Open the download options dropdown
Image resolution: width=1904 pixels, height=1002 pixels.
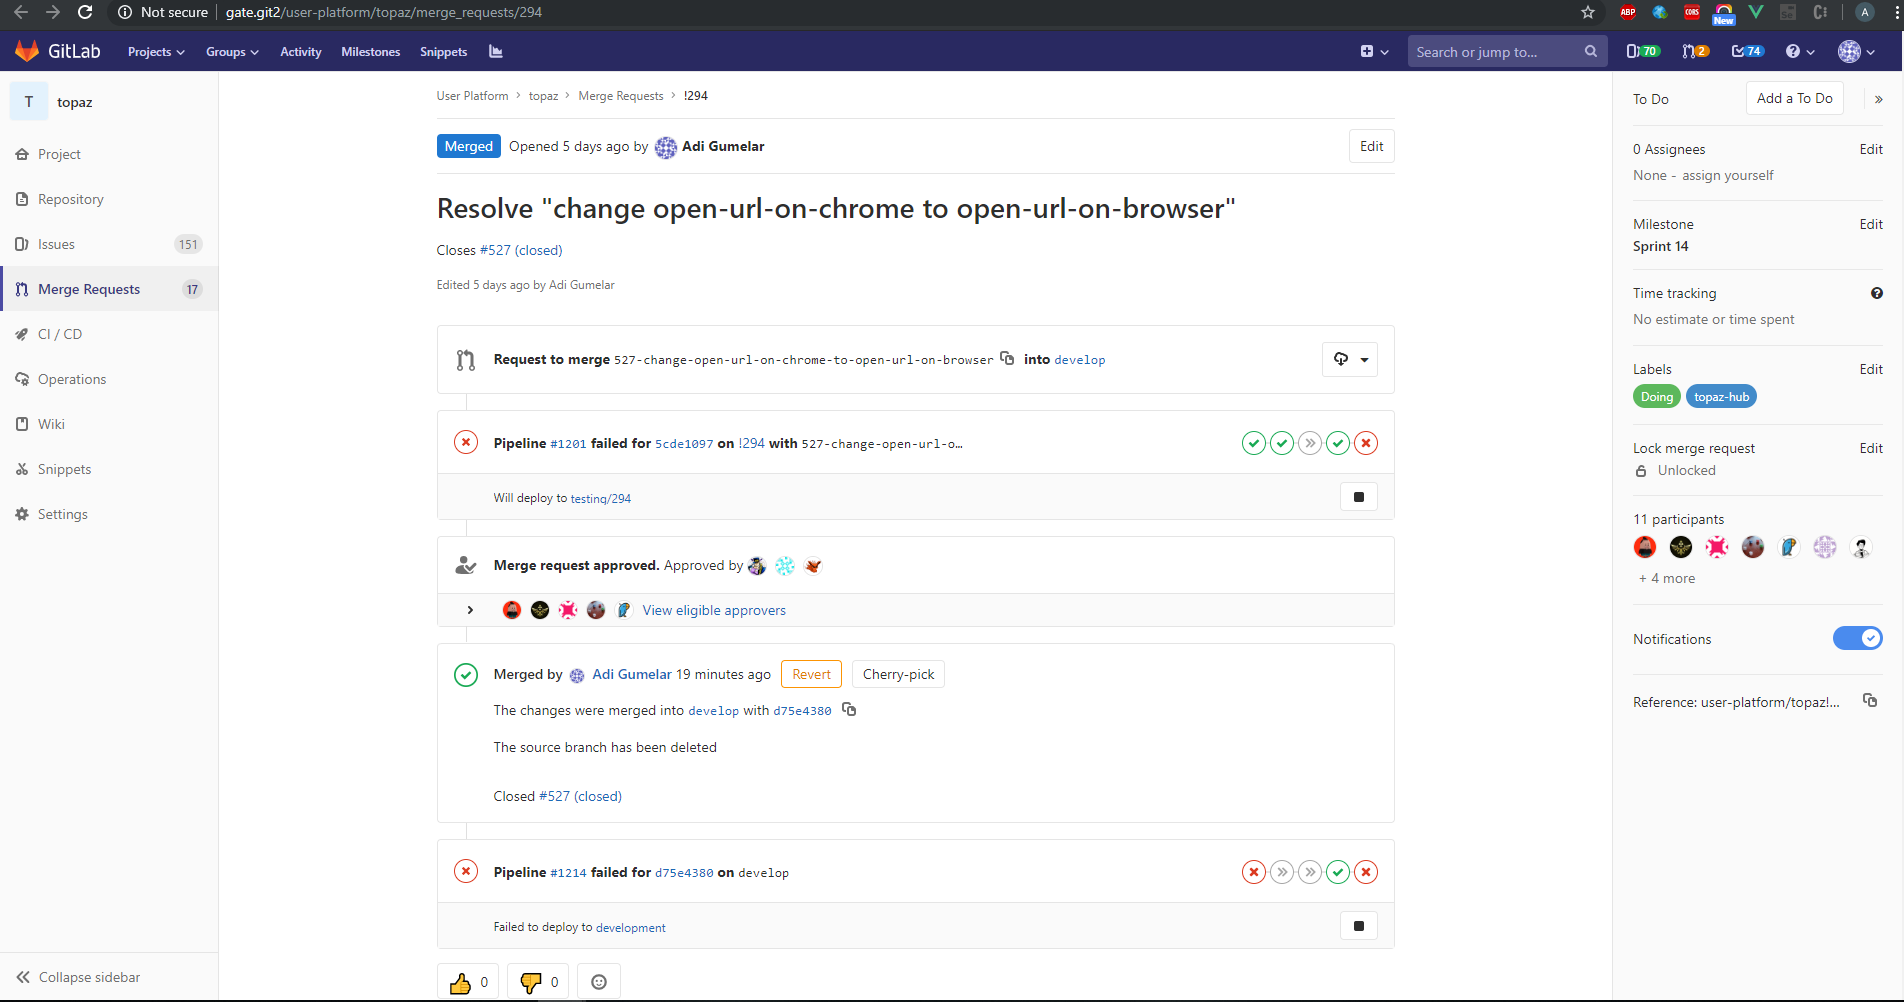pos(1350,359)
